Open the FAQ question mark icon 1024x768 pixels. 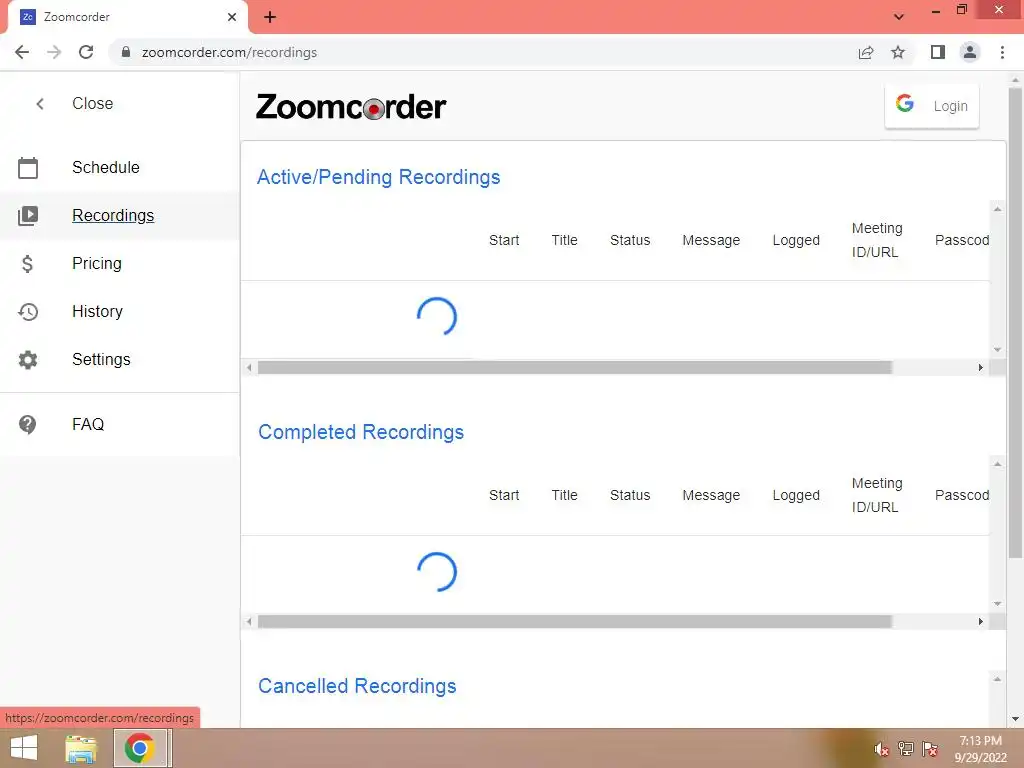(27, 424)
